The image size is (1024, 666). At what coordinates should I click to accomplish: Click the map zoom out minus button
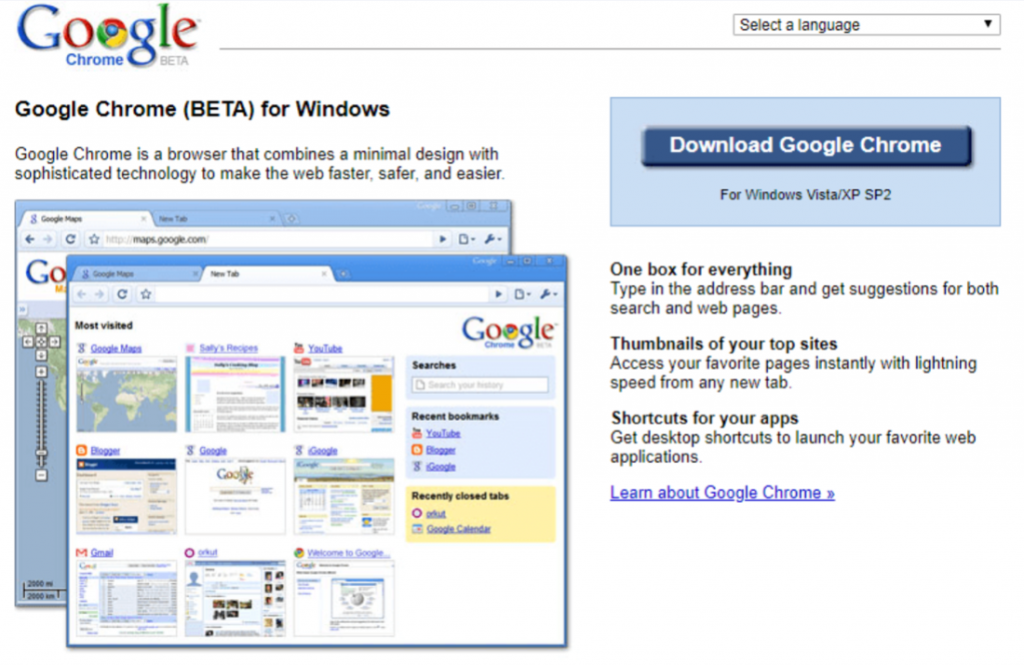(x=41, y=475)
